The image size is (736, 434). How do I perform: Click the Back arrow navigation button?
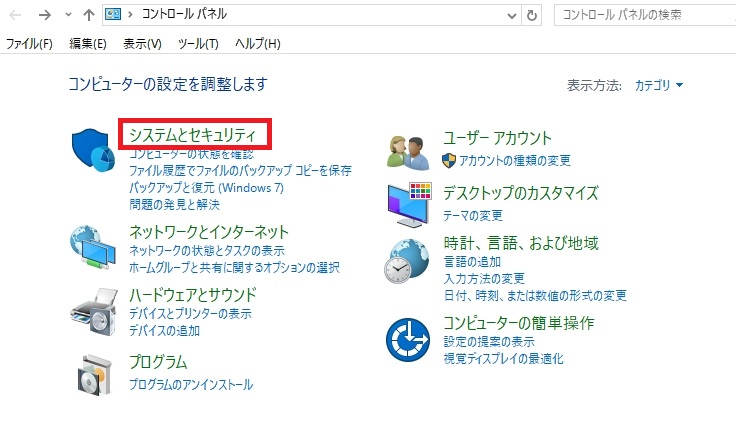15,15
